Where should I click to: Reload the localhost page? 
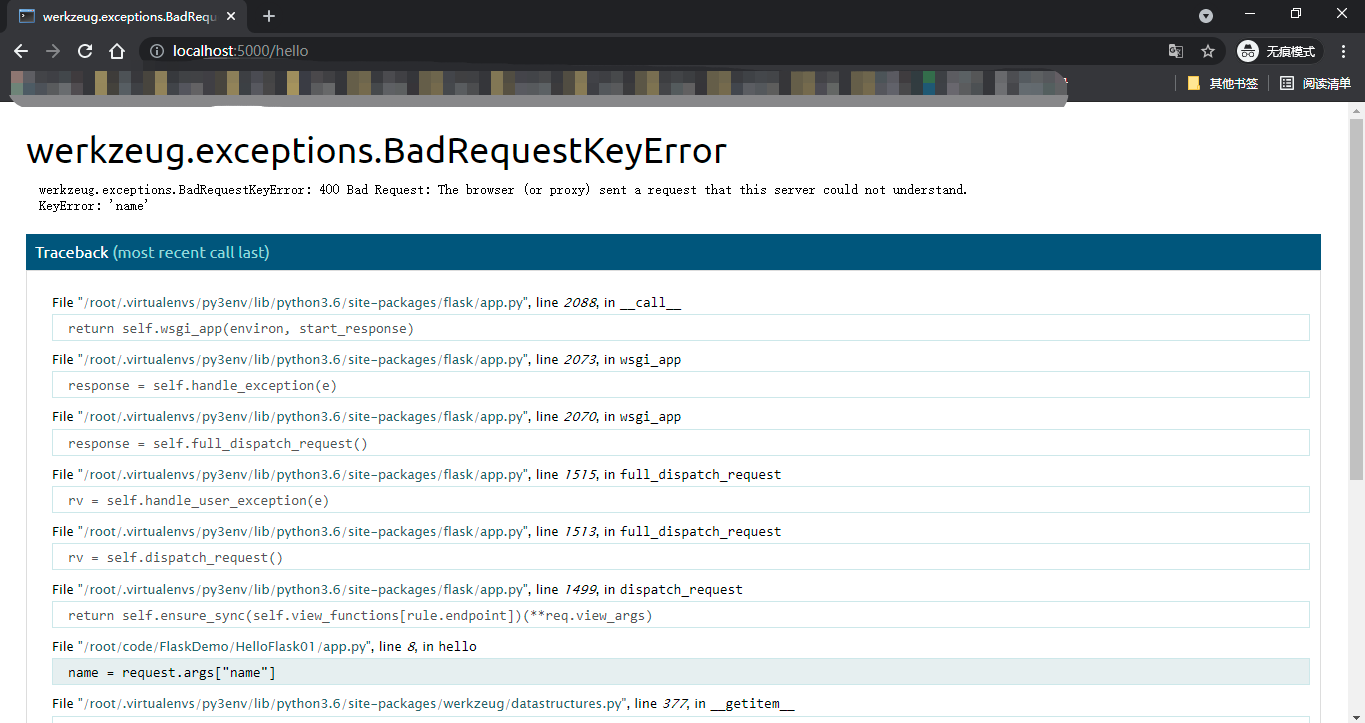85,51
